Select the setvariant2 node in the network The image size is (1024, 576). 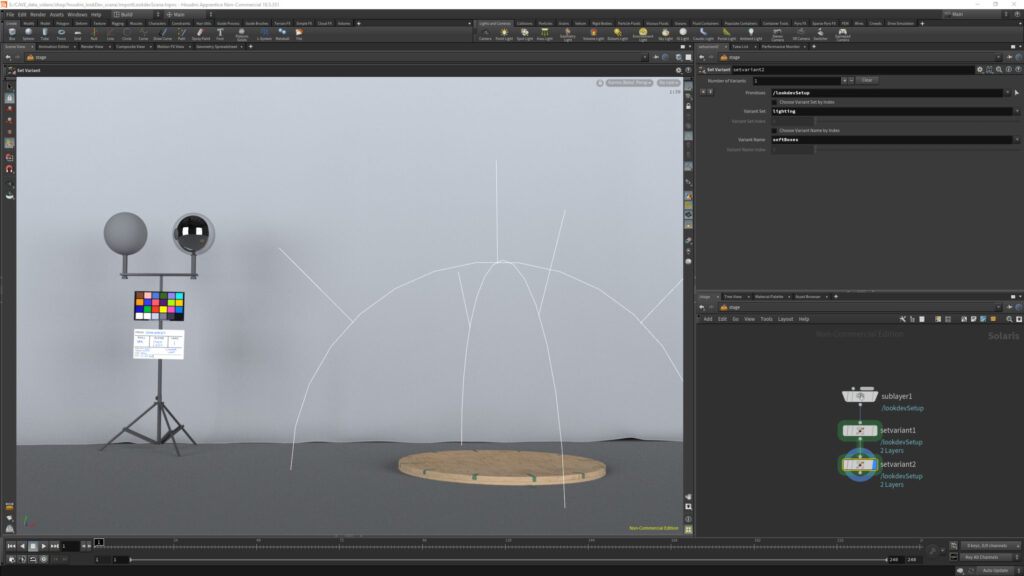click(859, 464)
